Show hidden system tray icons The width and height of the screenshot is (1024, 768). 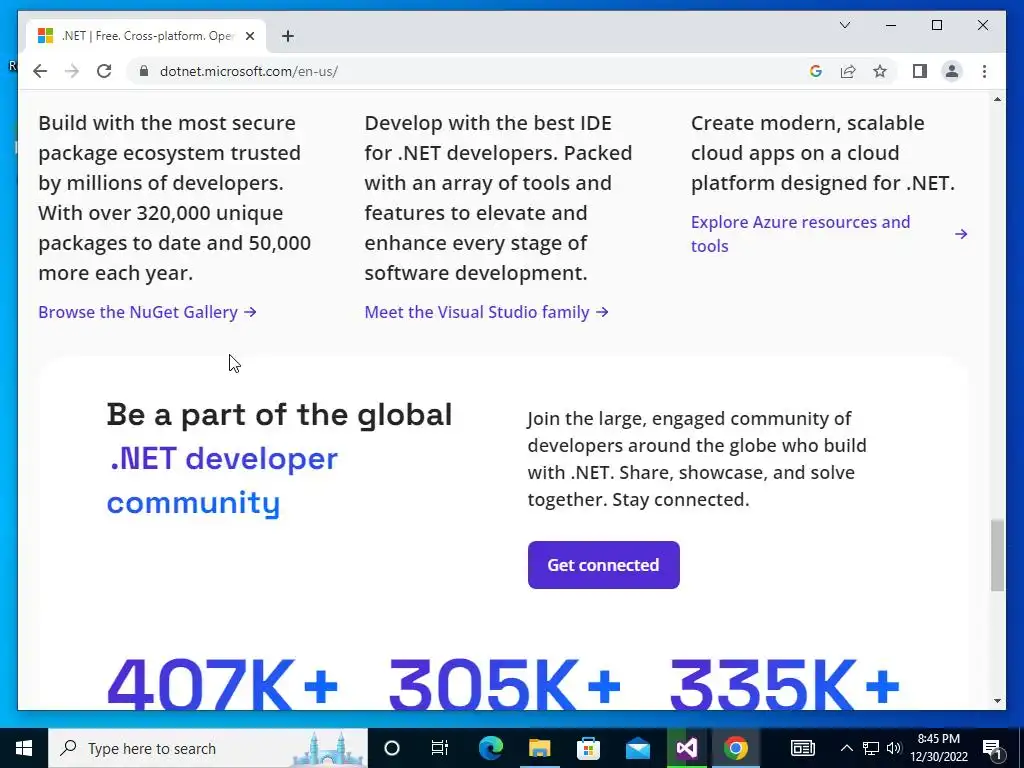846,748
